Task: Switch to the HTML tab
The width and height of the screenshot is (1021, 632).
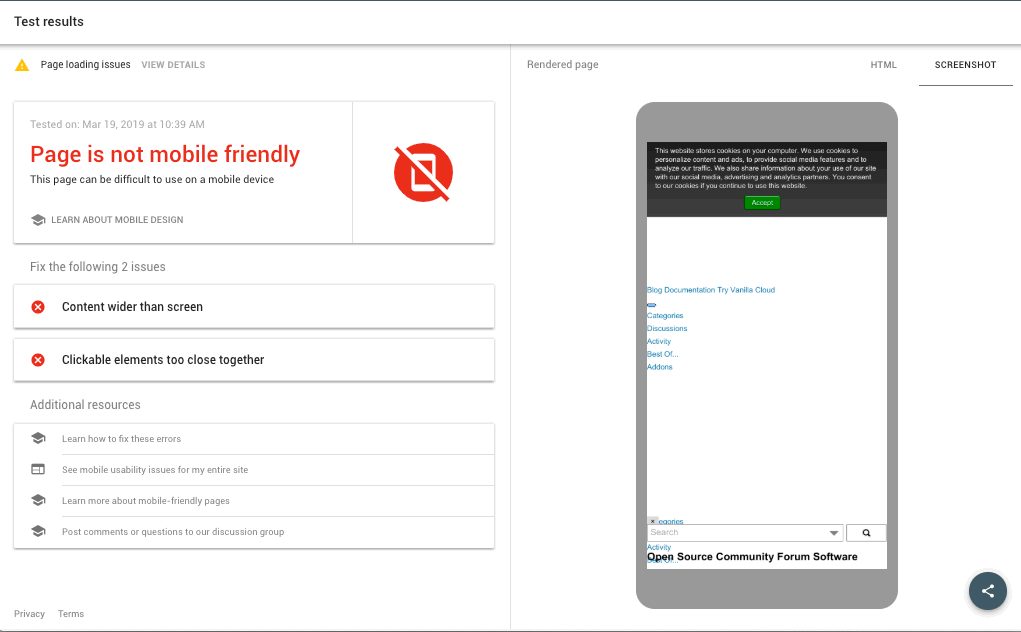Action: tap(883, 65)
